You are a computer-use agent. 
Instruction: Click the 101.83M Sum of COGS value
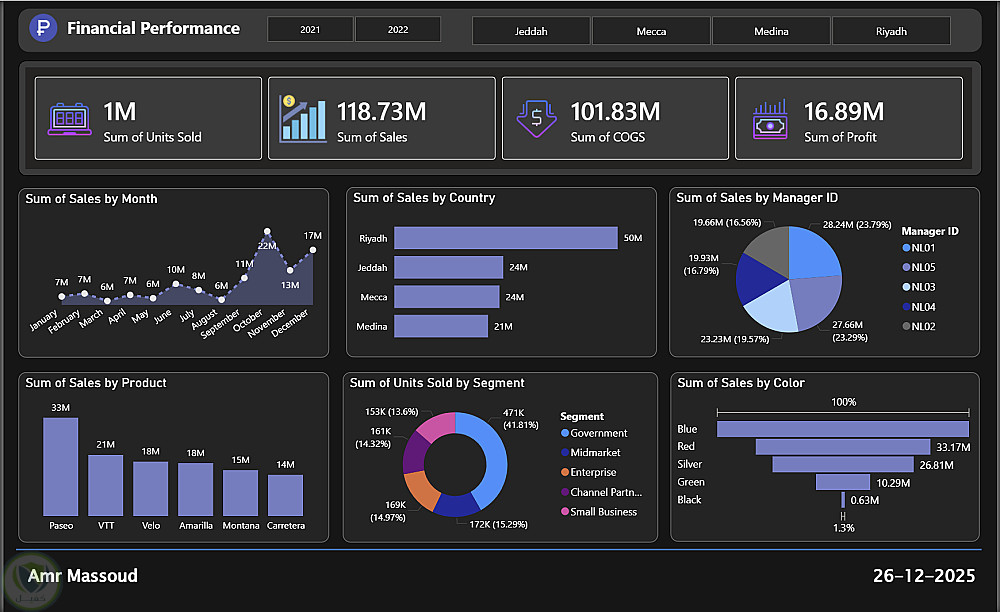(x=615, y=112)
